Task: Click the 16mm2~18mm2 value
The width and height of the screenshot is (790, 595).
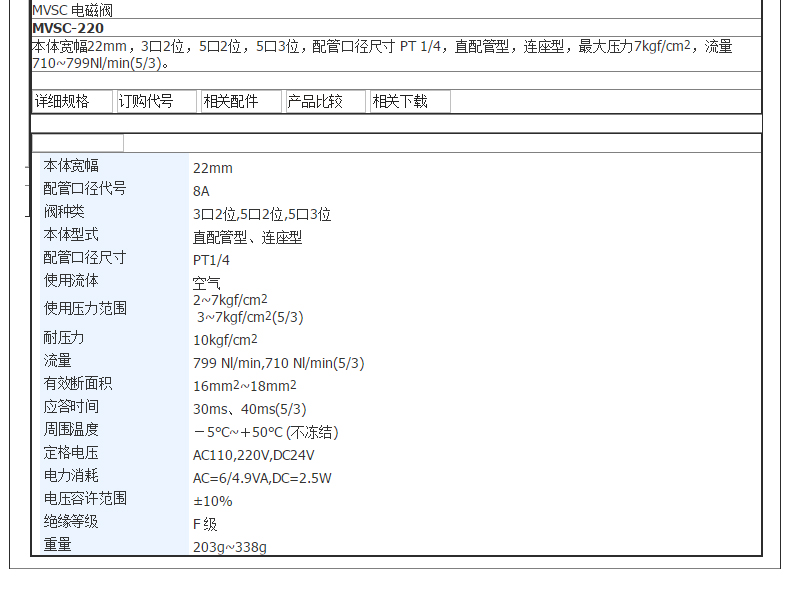Action: (245, 386)
